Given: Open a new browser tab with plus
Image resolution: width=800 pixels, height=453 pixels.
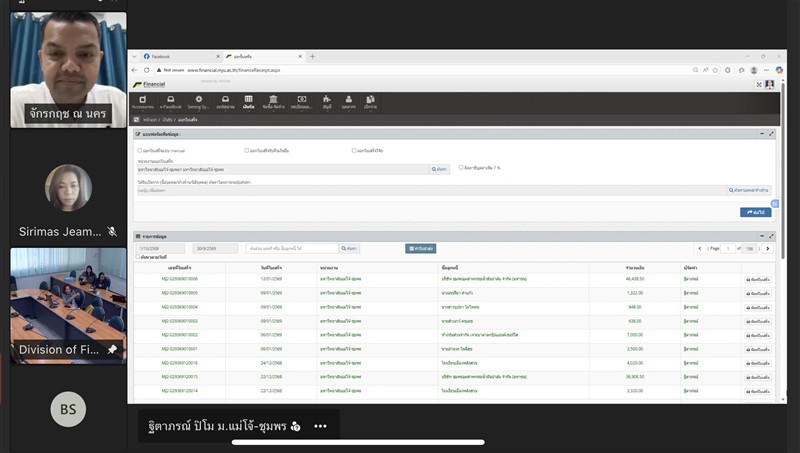Looking at the screenshot, I should pos(312,56).
